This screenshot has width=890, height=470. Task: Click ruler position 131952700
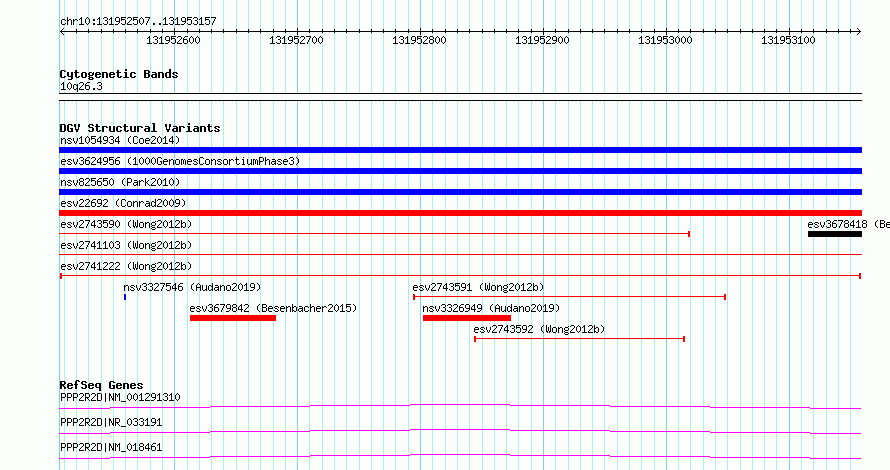296,40
